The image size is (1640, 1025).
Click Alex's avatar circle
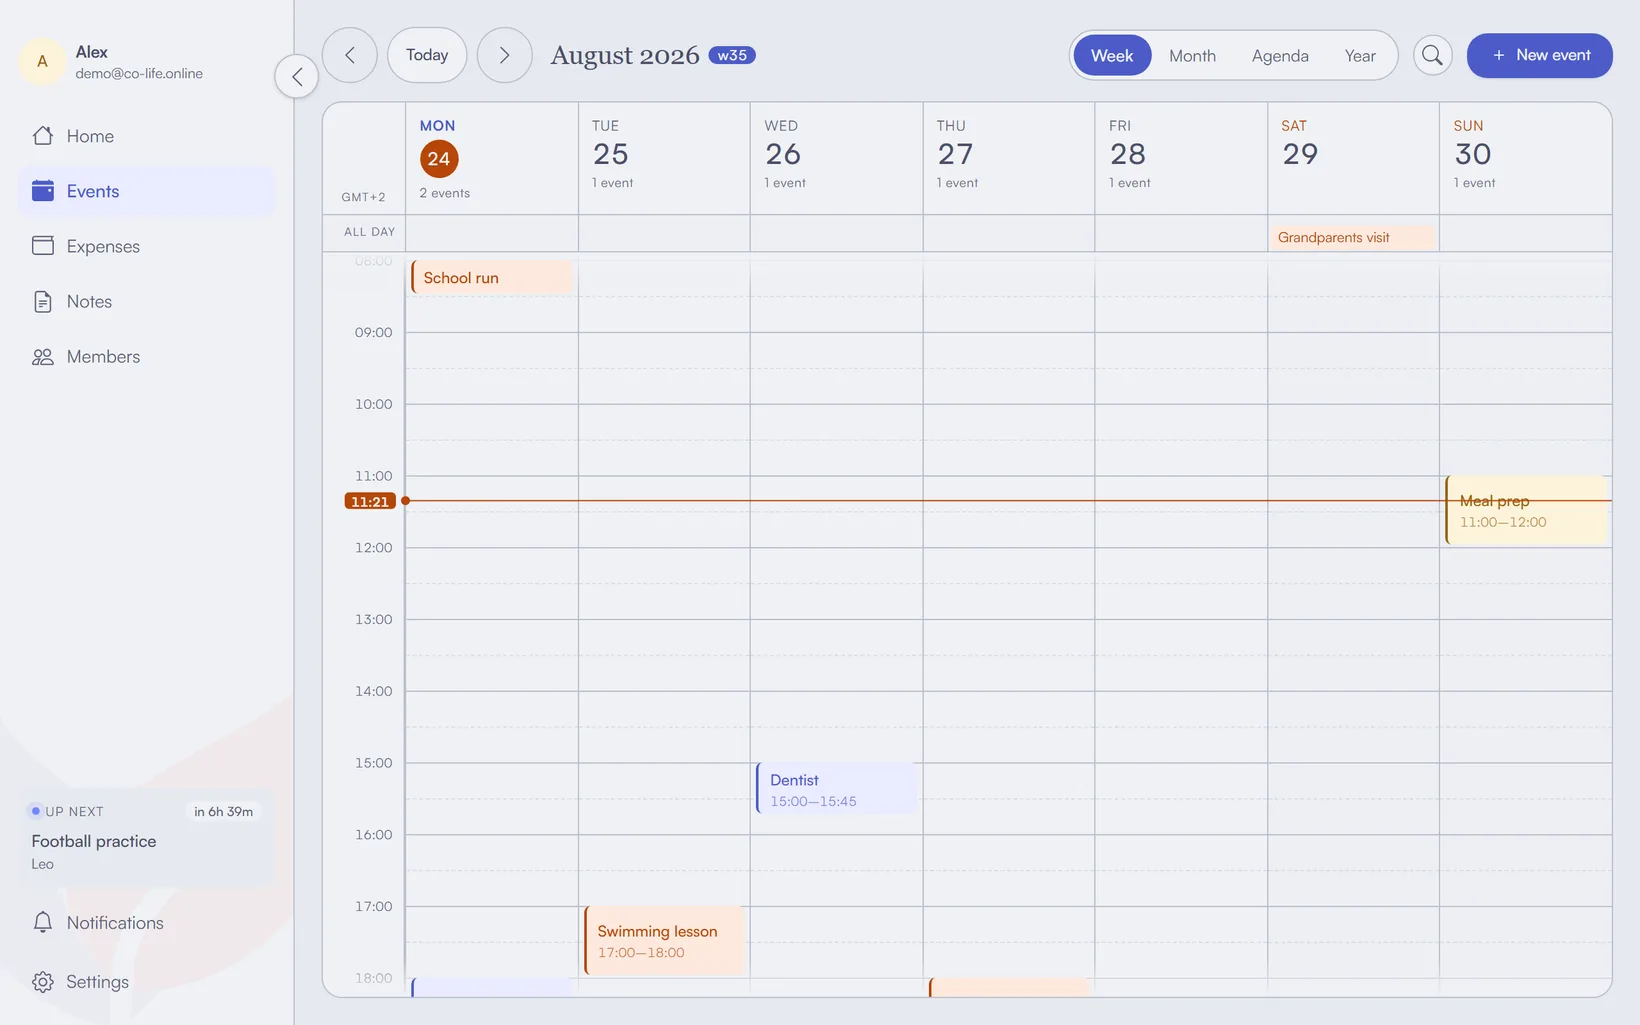[42, 61]
